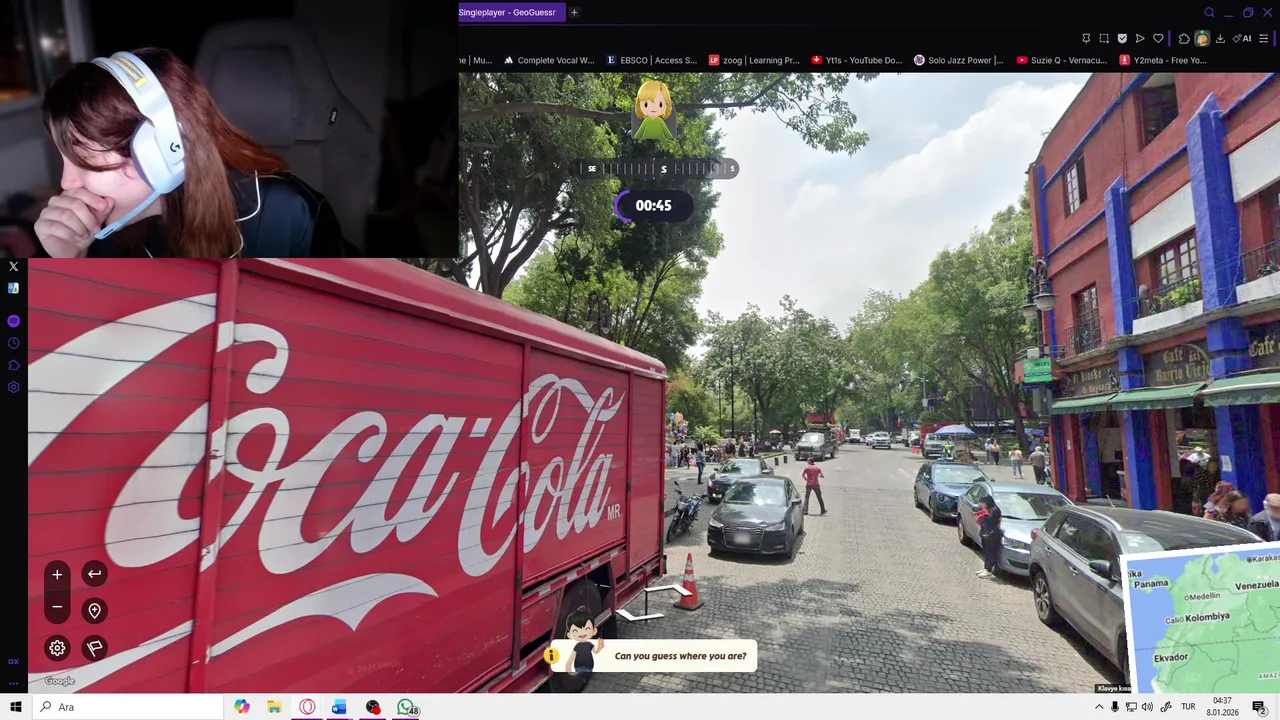The width and height of the screenshot is (1280, 720).
Task: Open History clock in Opera sidebar
Action: pos(13,343)
